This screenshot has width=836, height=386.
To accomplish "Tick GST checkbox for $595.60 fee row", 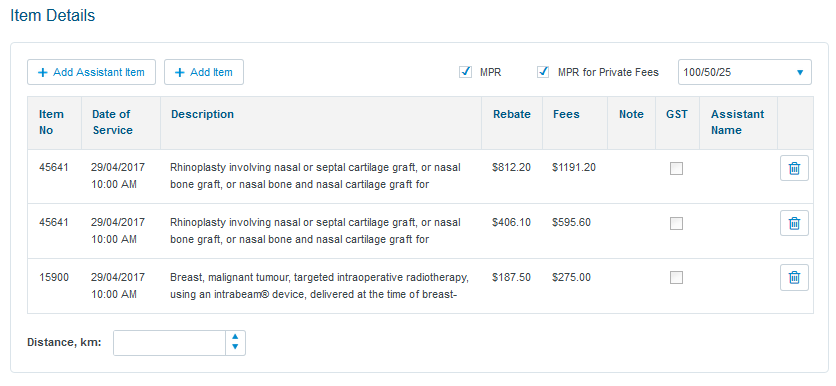I will (676, 223).
